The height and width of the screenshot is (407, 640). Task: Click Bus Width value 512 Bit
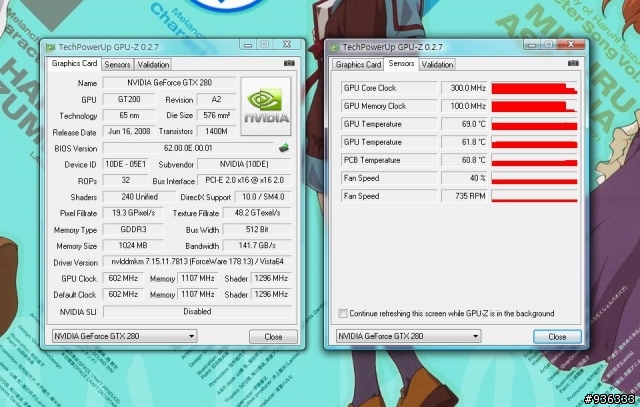coord(257,229)
